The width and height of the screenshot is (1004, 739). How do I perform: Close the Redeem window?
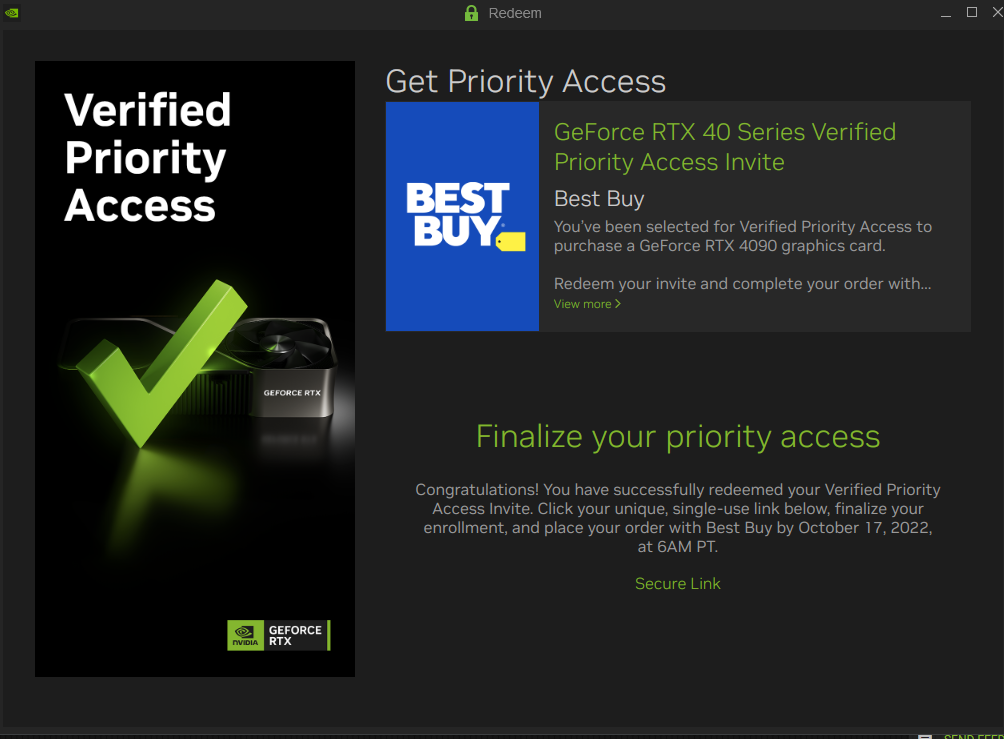click(x=997, y=12)
